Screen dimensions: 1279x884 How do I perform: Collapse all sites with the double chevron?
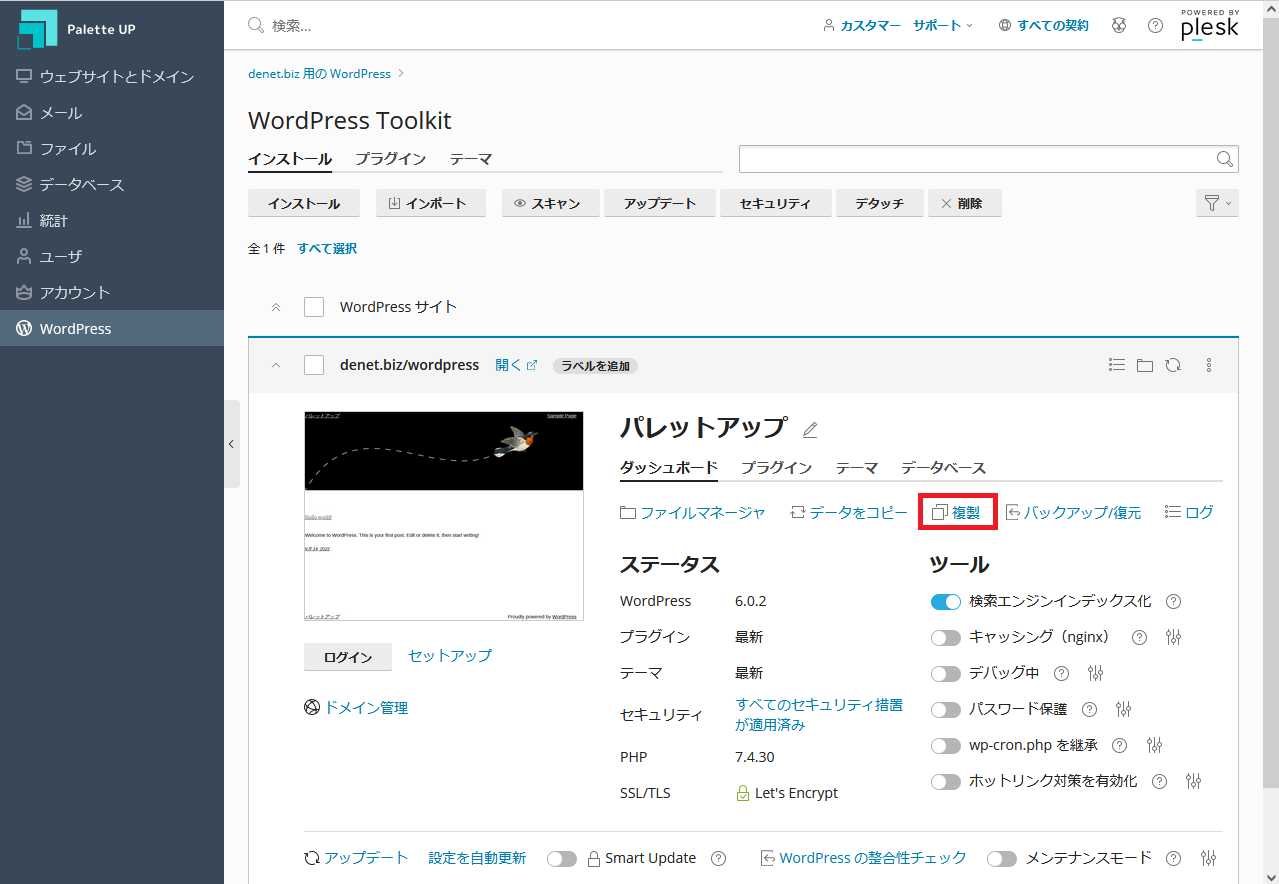pyautogui.click(x=276, y=307)
